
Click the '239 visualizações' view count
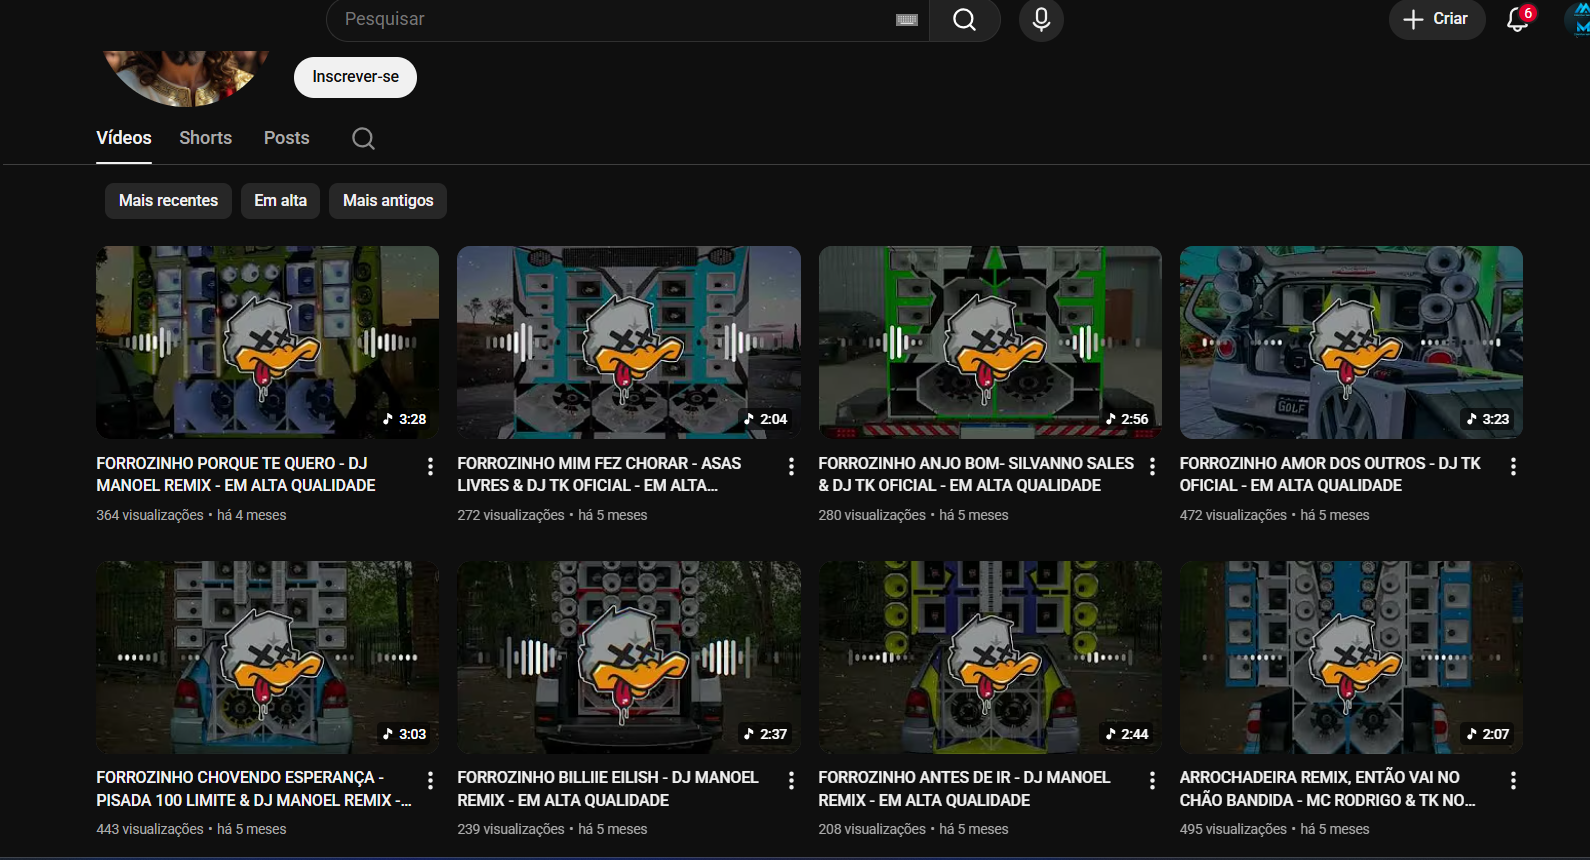(511, 829)
